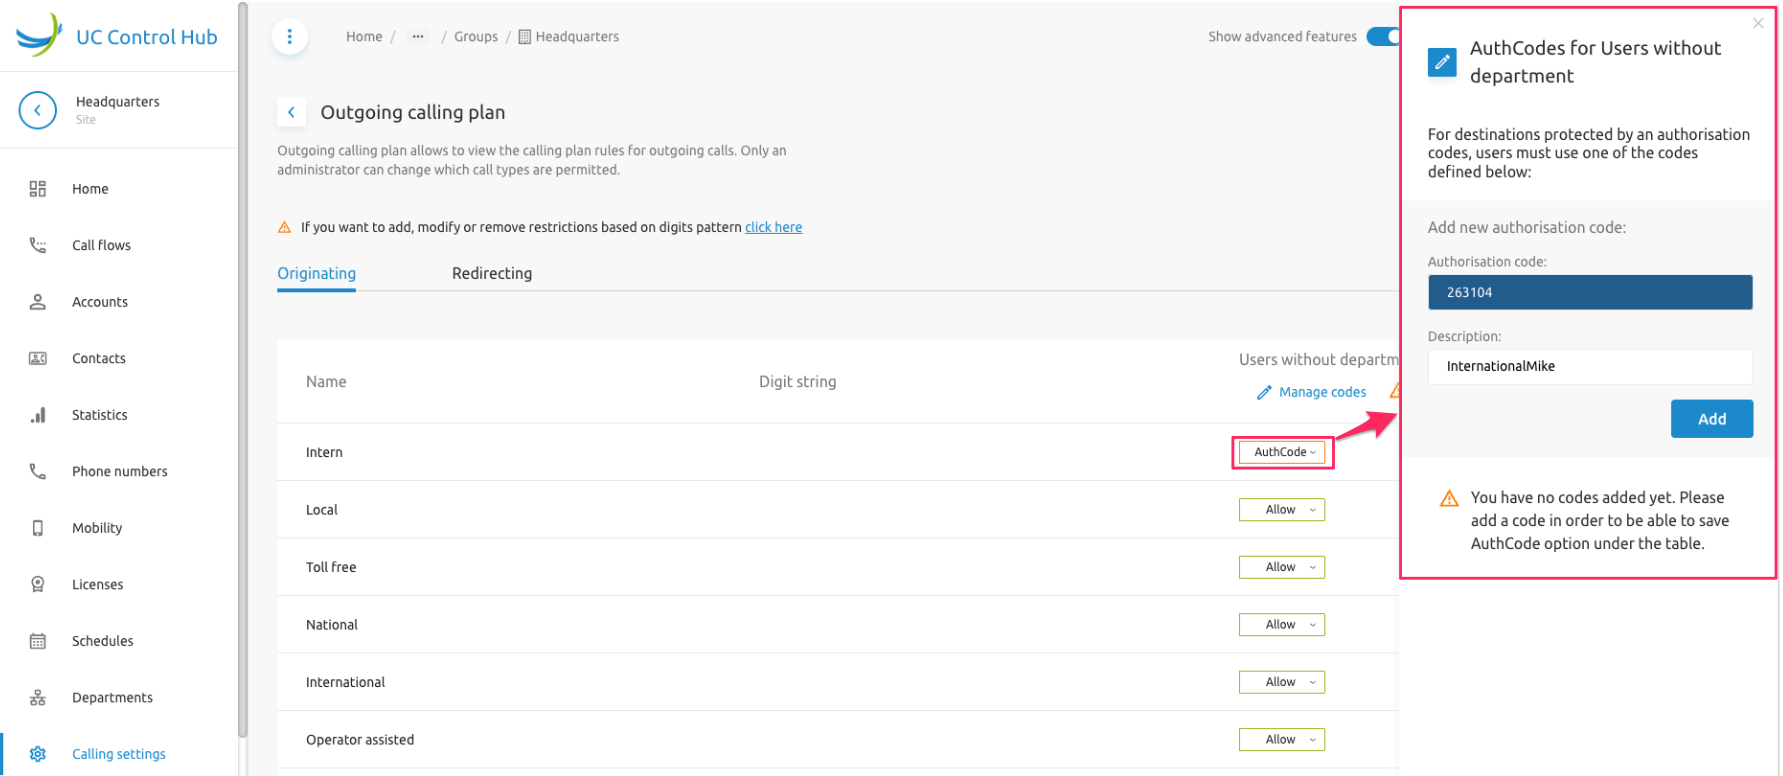This screenshot has width=1783, height=776.
Task: Expand the Allow dropdown for Operator assisted
Action: (1281, 740)
